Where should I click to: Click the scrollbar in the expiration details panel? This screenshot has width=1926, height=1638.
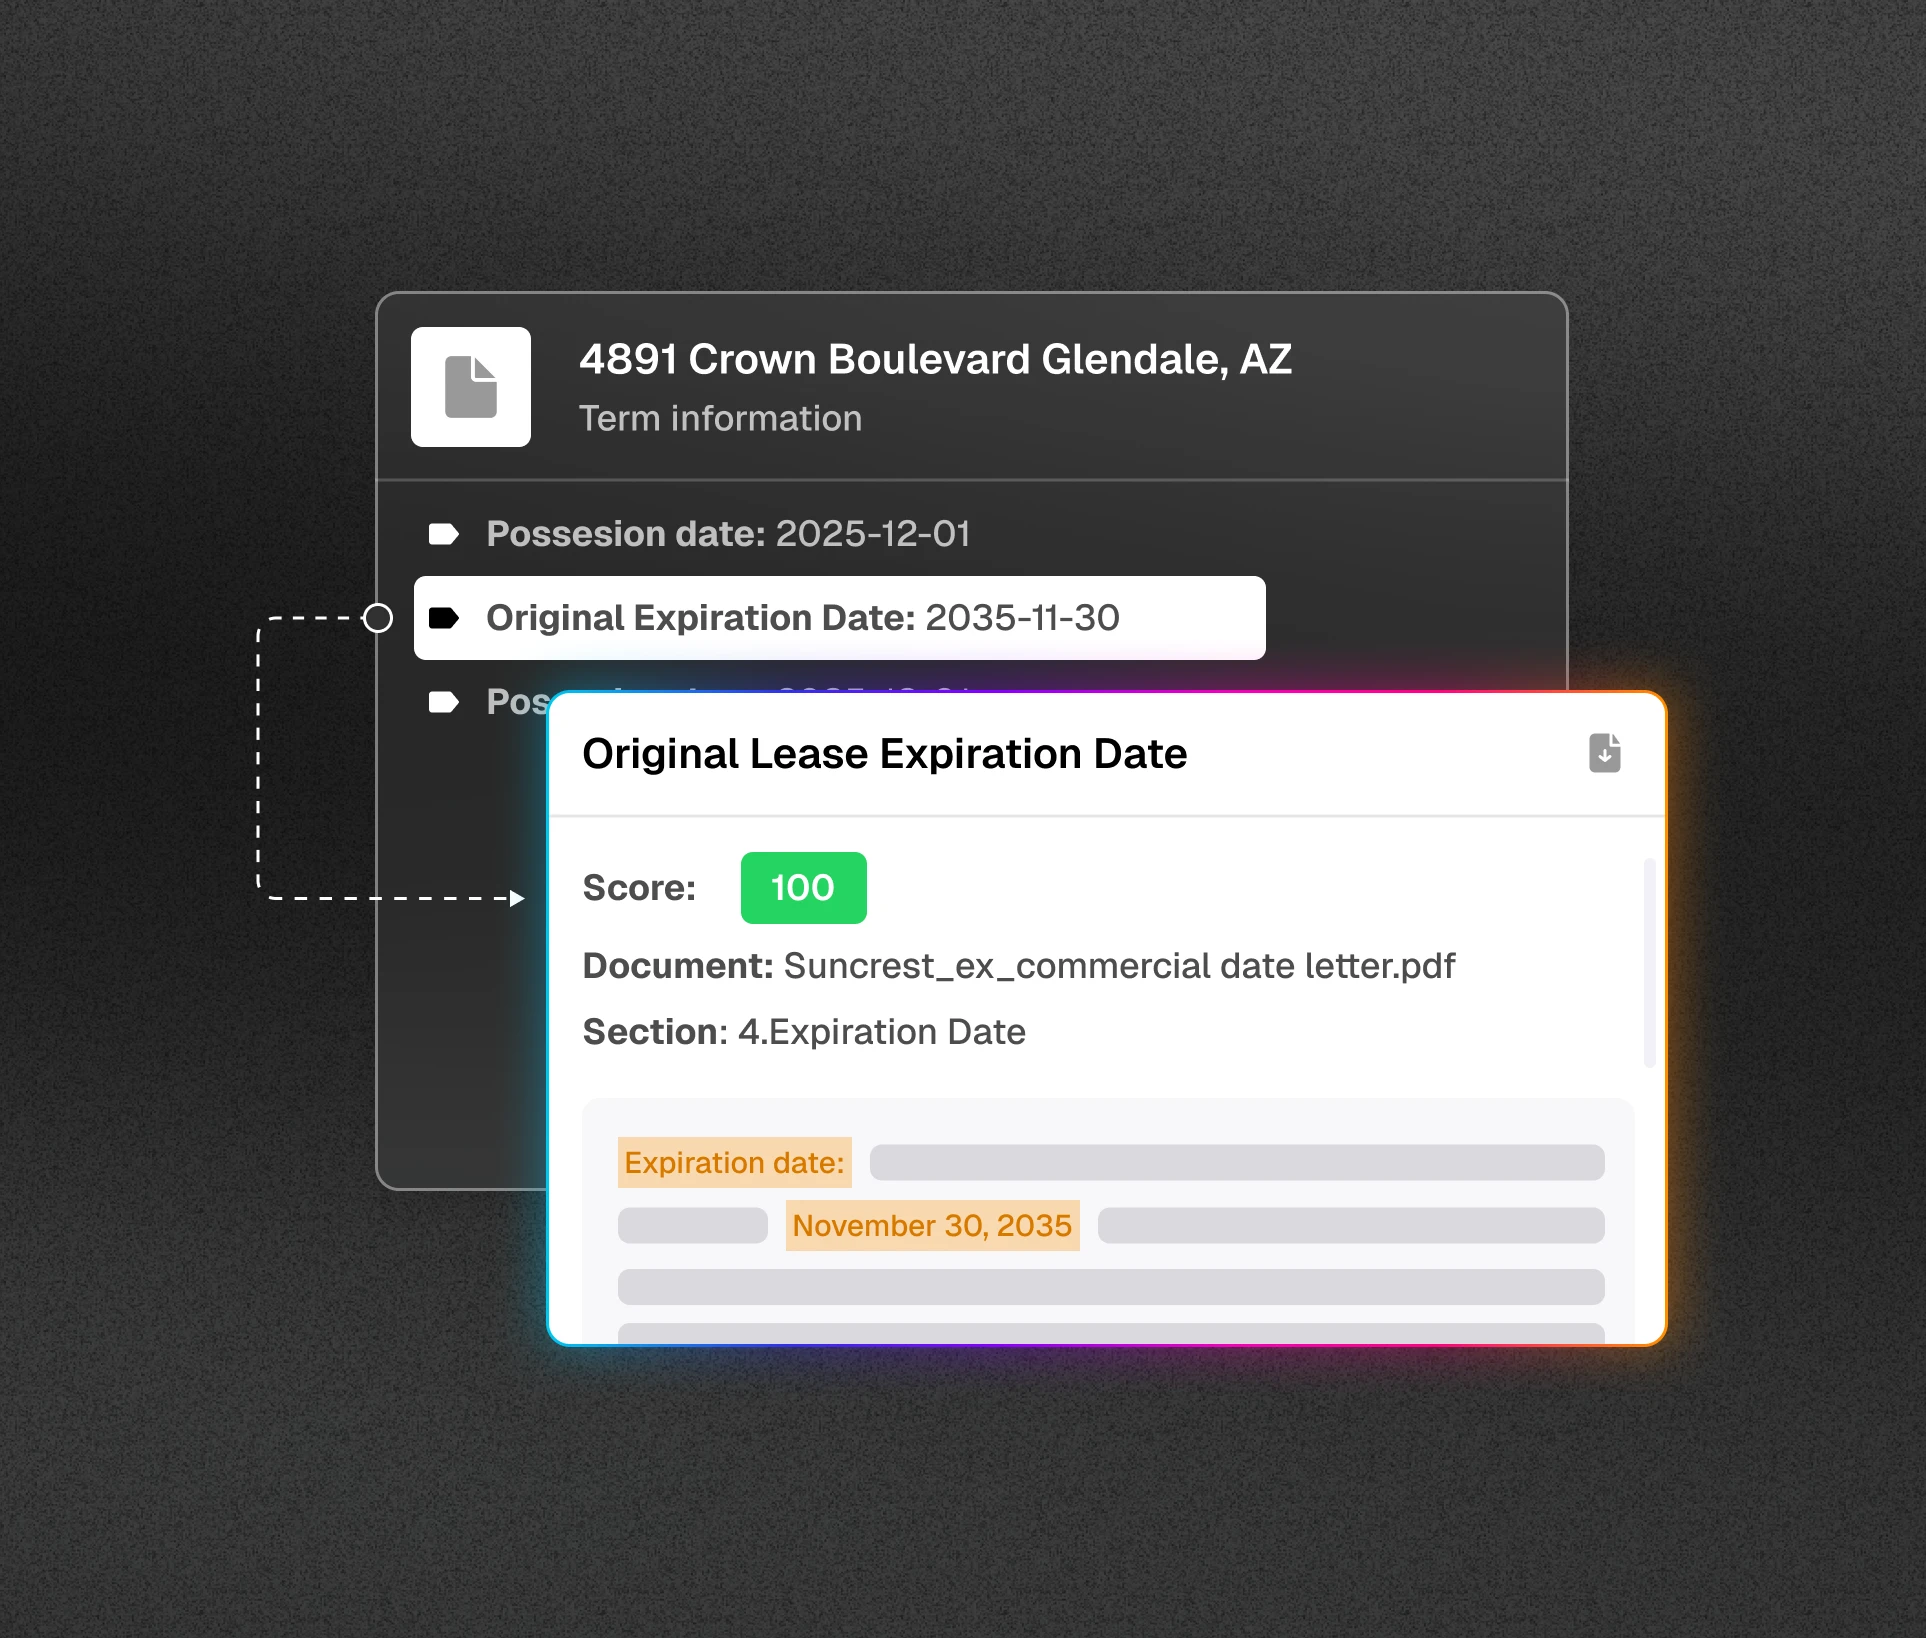(x=1649, y=963)
